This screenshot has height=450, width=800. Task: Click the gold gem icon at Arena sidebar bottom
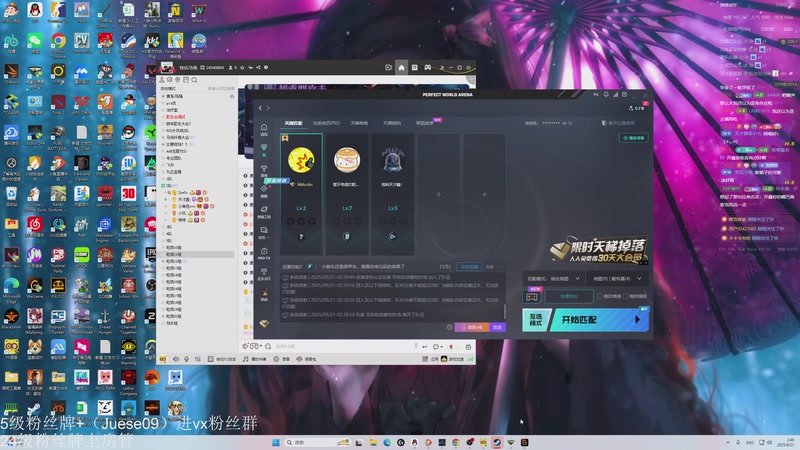[264, 323]
